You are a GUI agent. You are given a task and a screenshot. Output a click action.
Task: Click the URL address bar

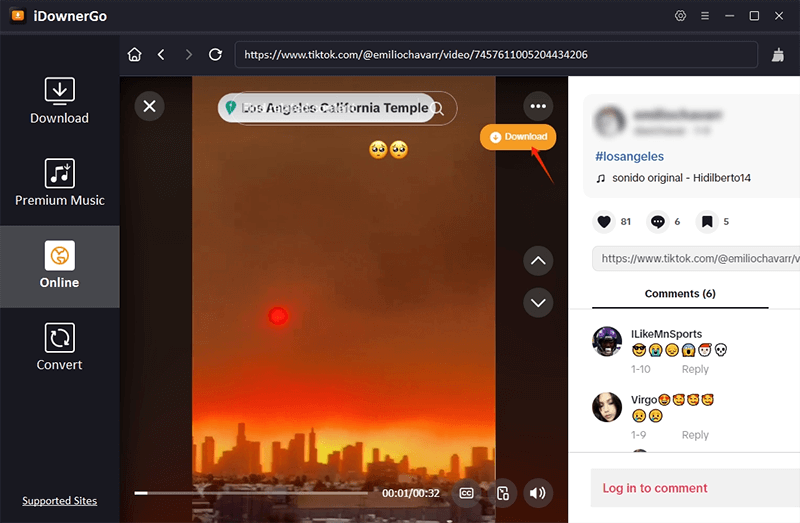coord(496,55)
